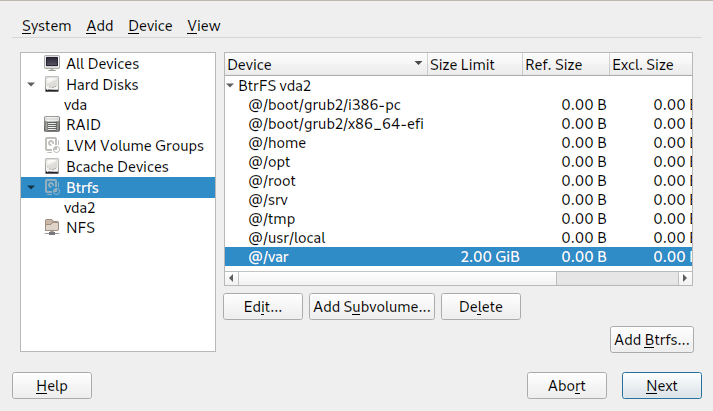Click the NFS folder icon

[52, 228]
